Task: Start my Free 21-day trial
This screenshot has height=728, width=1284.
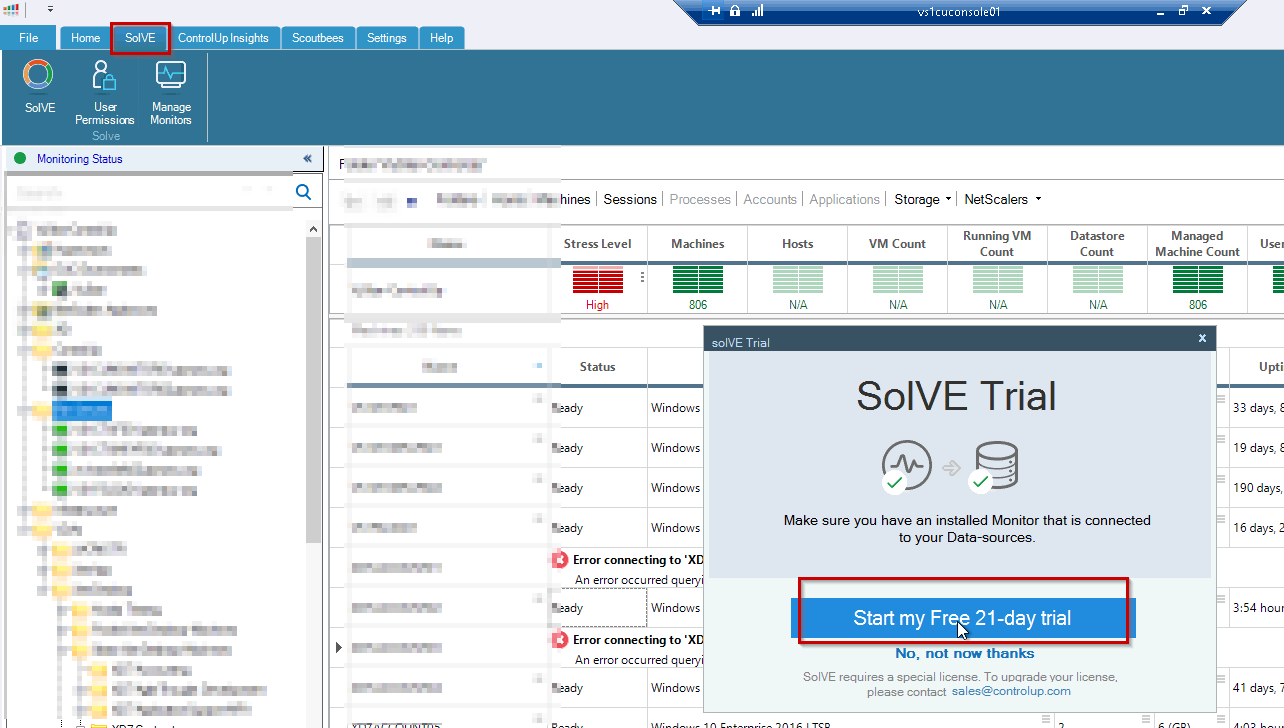Action: click(962, 618)
